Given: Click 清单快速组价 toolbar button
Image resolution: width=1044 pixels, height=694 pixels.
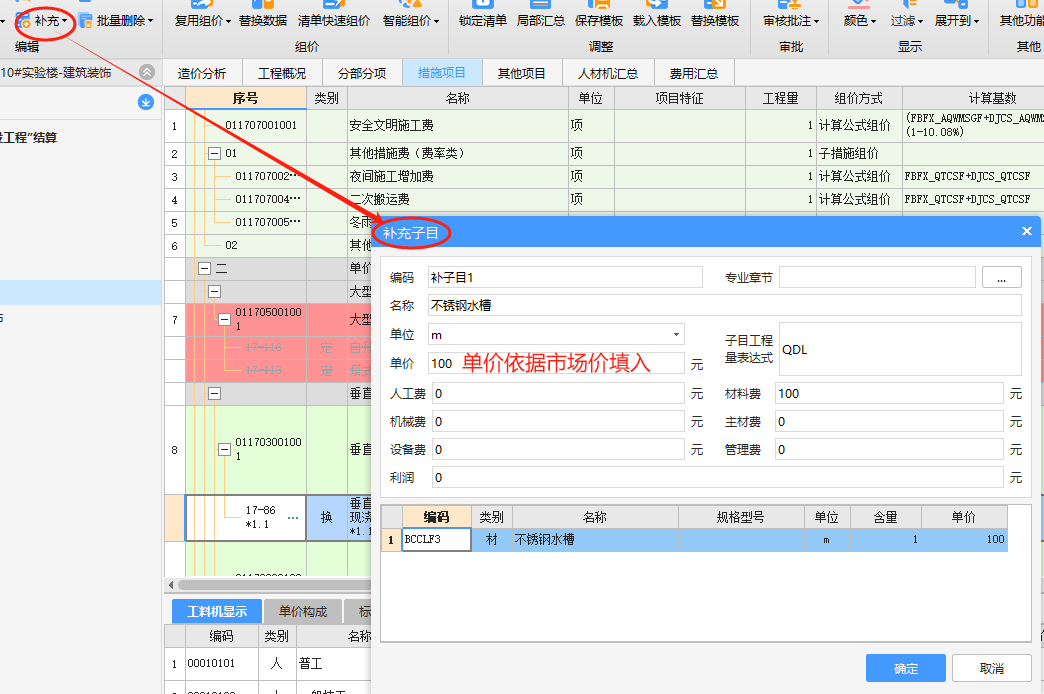Looking at the screenshot, I should click(x=334, y=21).
